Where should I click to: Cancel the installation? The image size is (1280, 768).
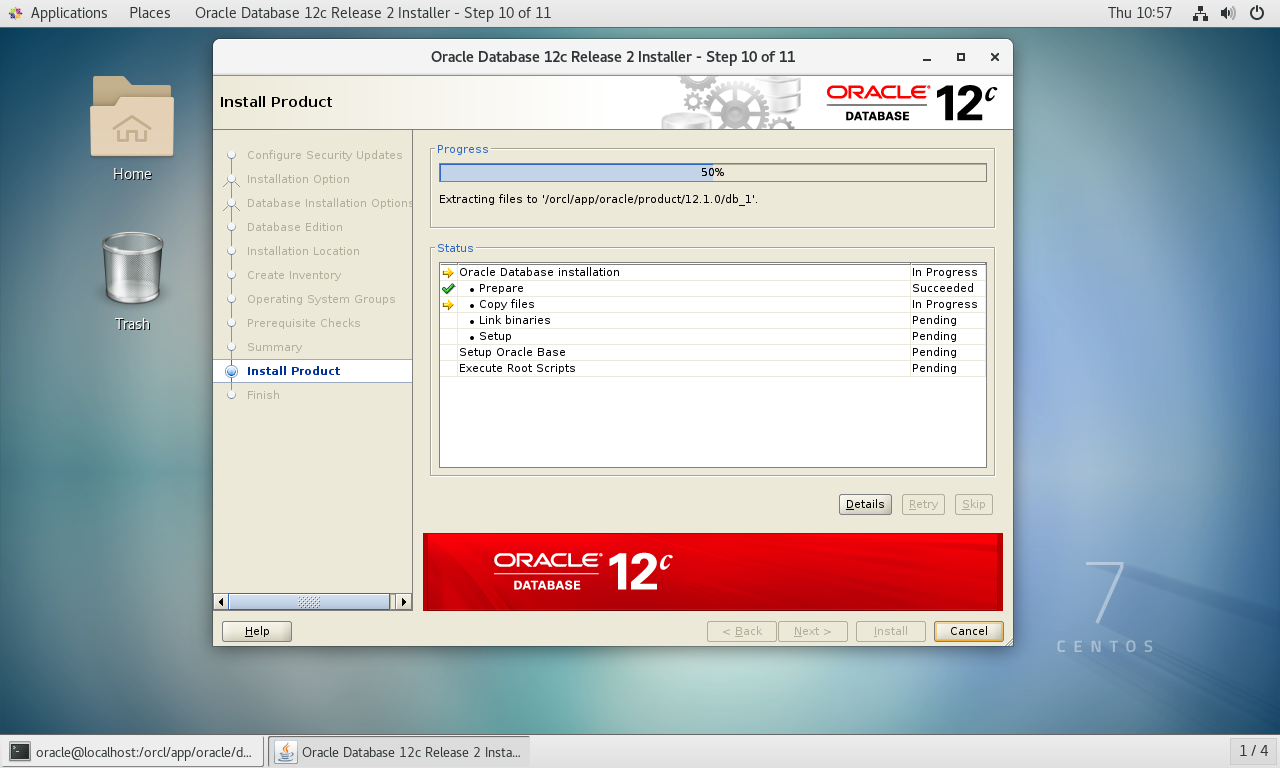(x=969, y=631)
